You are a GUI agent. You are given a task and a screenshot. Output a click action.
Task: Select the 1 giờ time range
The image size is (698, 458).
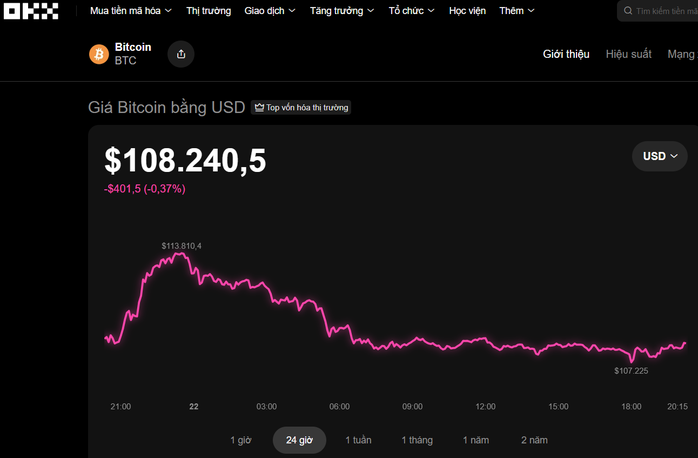[x=241, y=440]
